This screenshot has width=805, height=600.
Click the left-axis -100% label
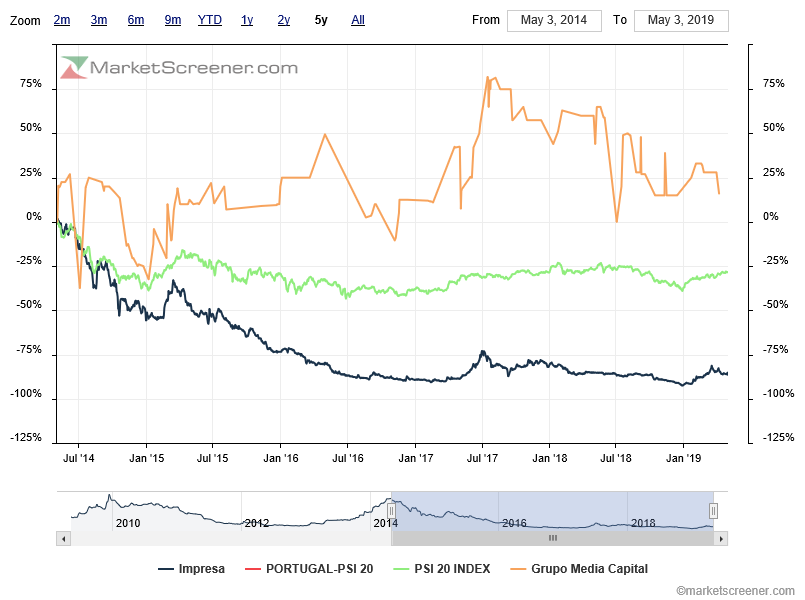tap(26, 394)
